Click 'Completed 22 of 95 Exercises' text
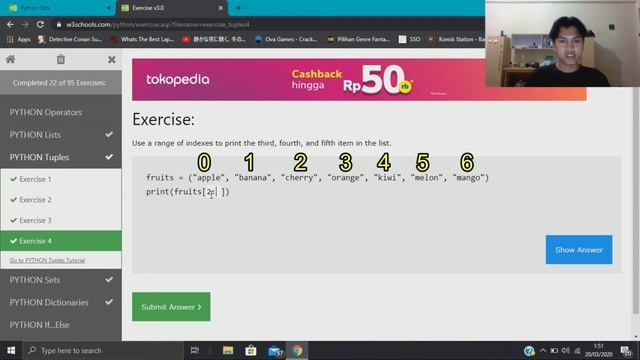The width and height of the screenshot is (640, 360). pos(59,83)
